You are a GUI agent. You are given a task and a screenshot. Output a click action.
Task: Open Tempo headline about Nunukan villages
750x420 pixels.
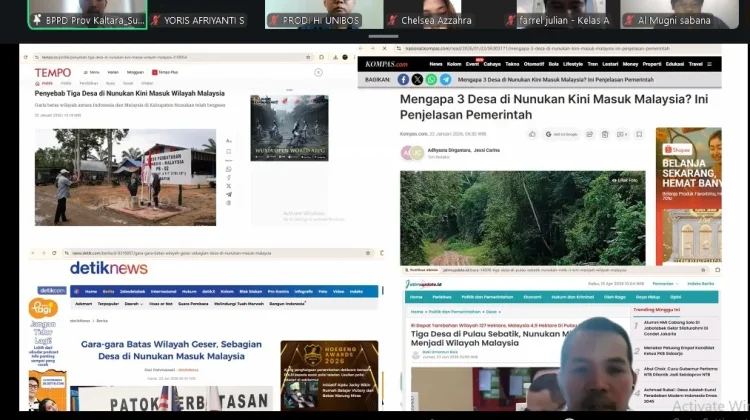pyautogui.click(x=130, y=93)
